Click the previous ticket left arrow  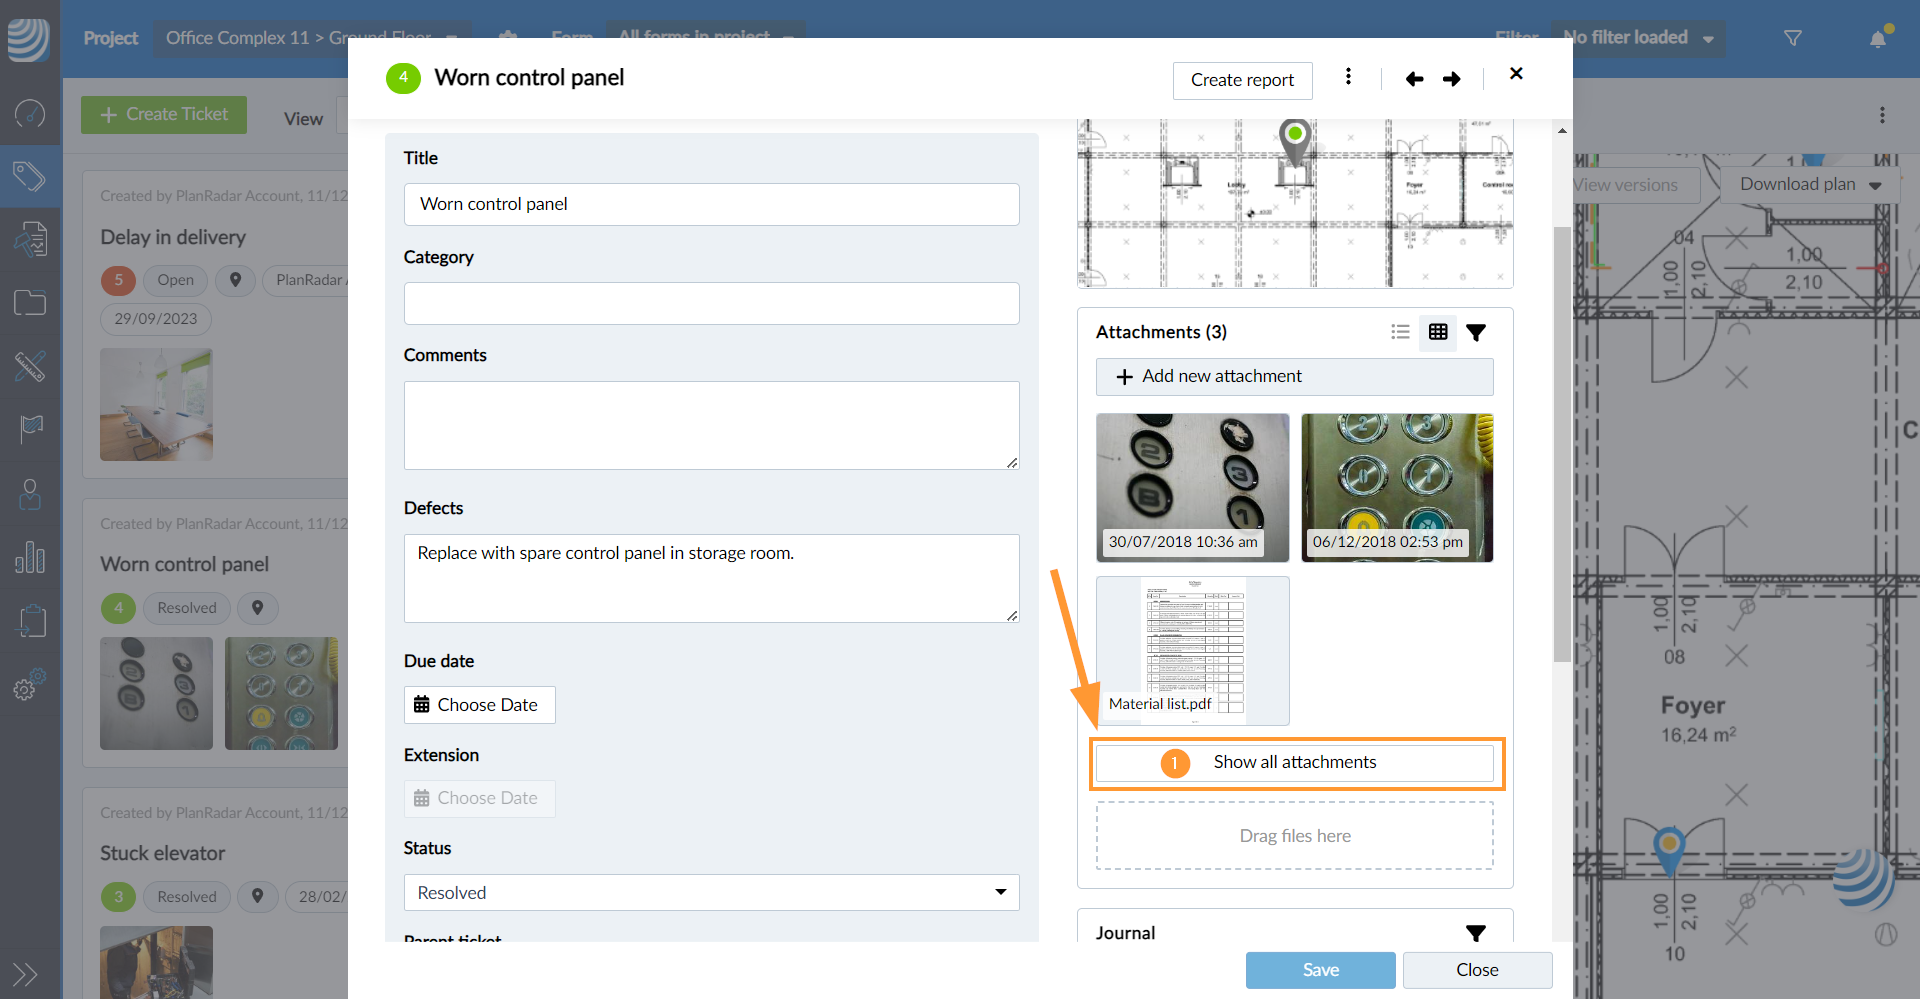1414,79
